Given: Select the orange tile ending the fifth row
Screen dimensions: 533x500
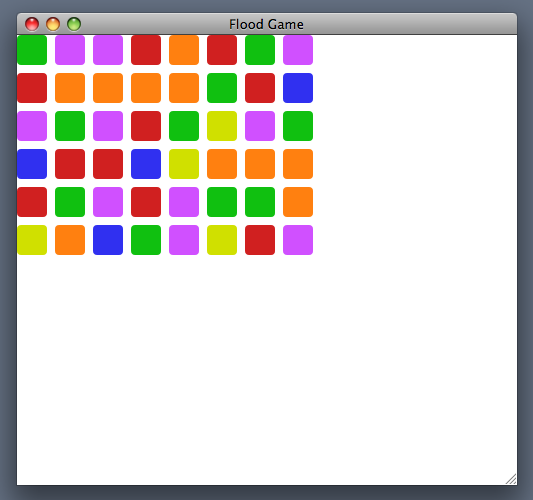Looking at the screenshot, I should (x=298, y=202).
